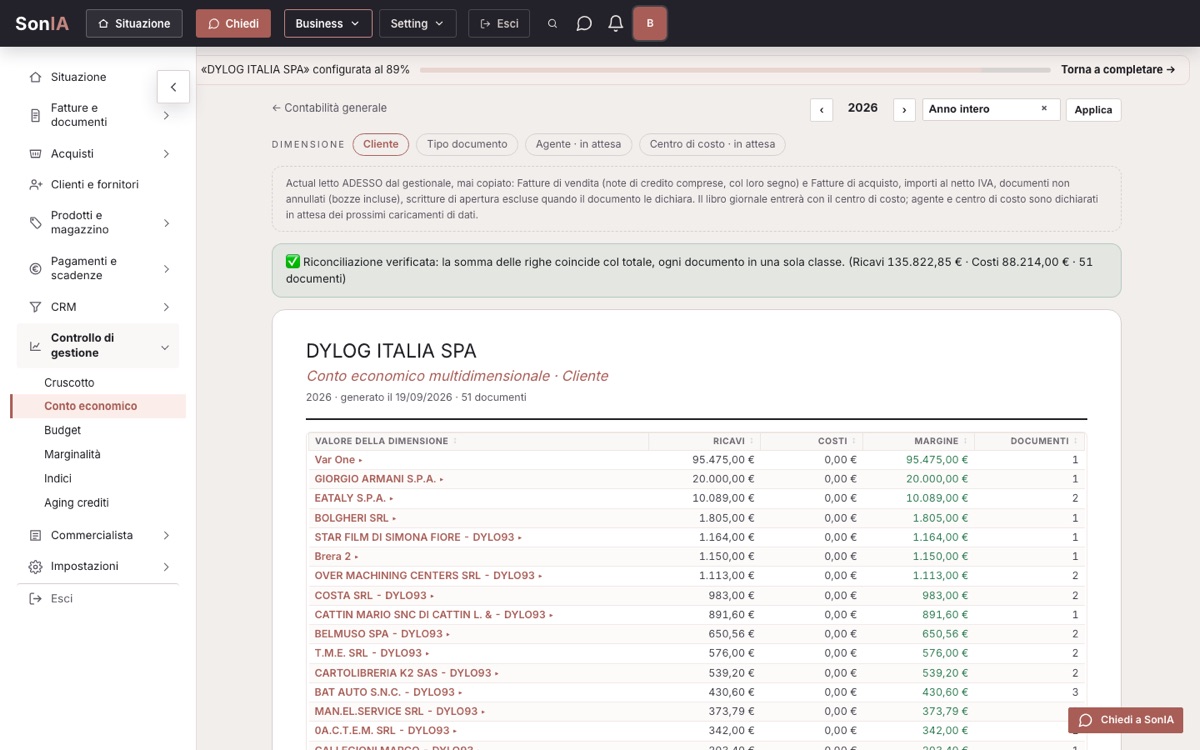1200x750 pixels.
Task: Collapse the Controllo di gestione chevron
Action: point(165,347)
